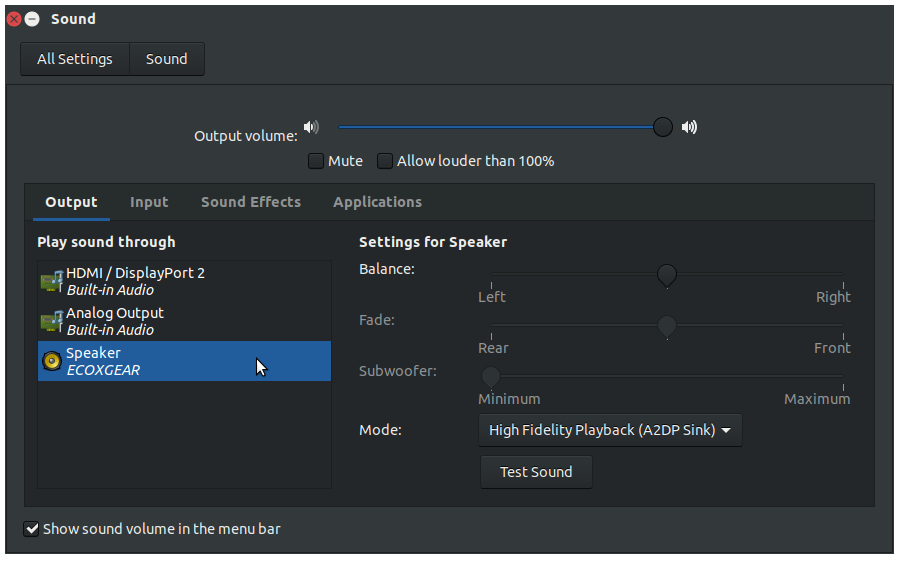Open the Sound Effects tab
Screen dimensions: 903x563
pos(251,202)
